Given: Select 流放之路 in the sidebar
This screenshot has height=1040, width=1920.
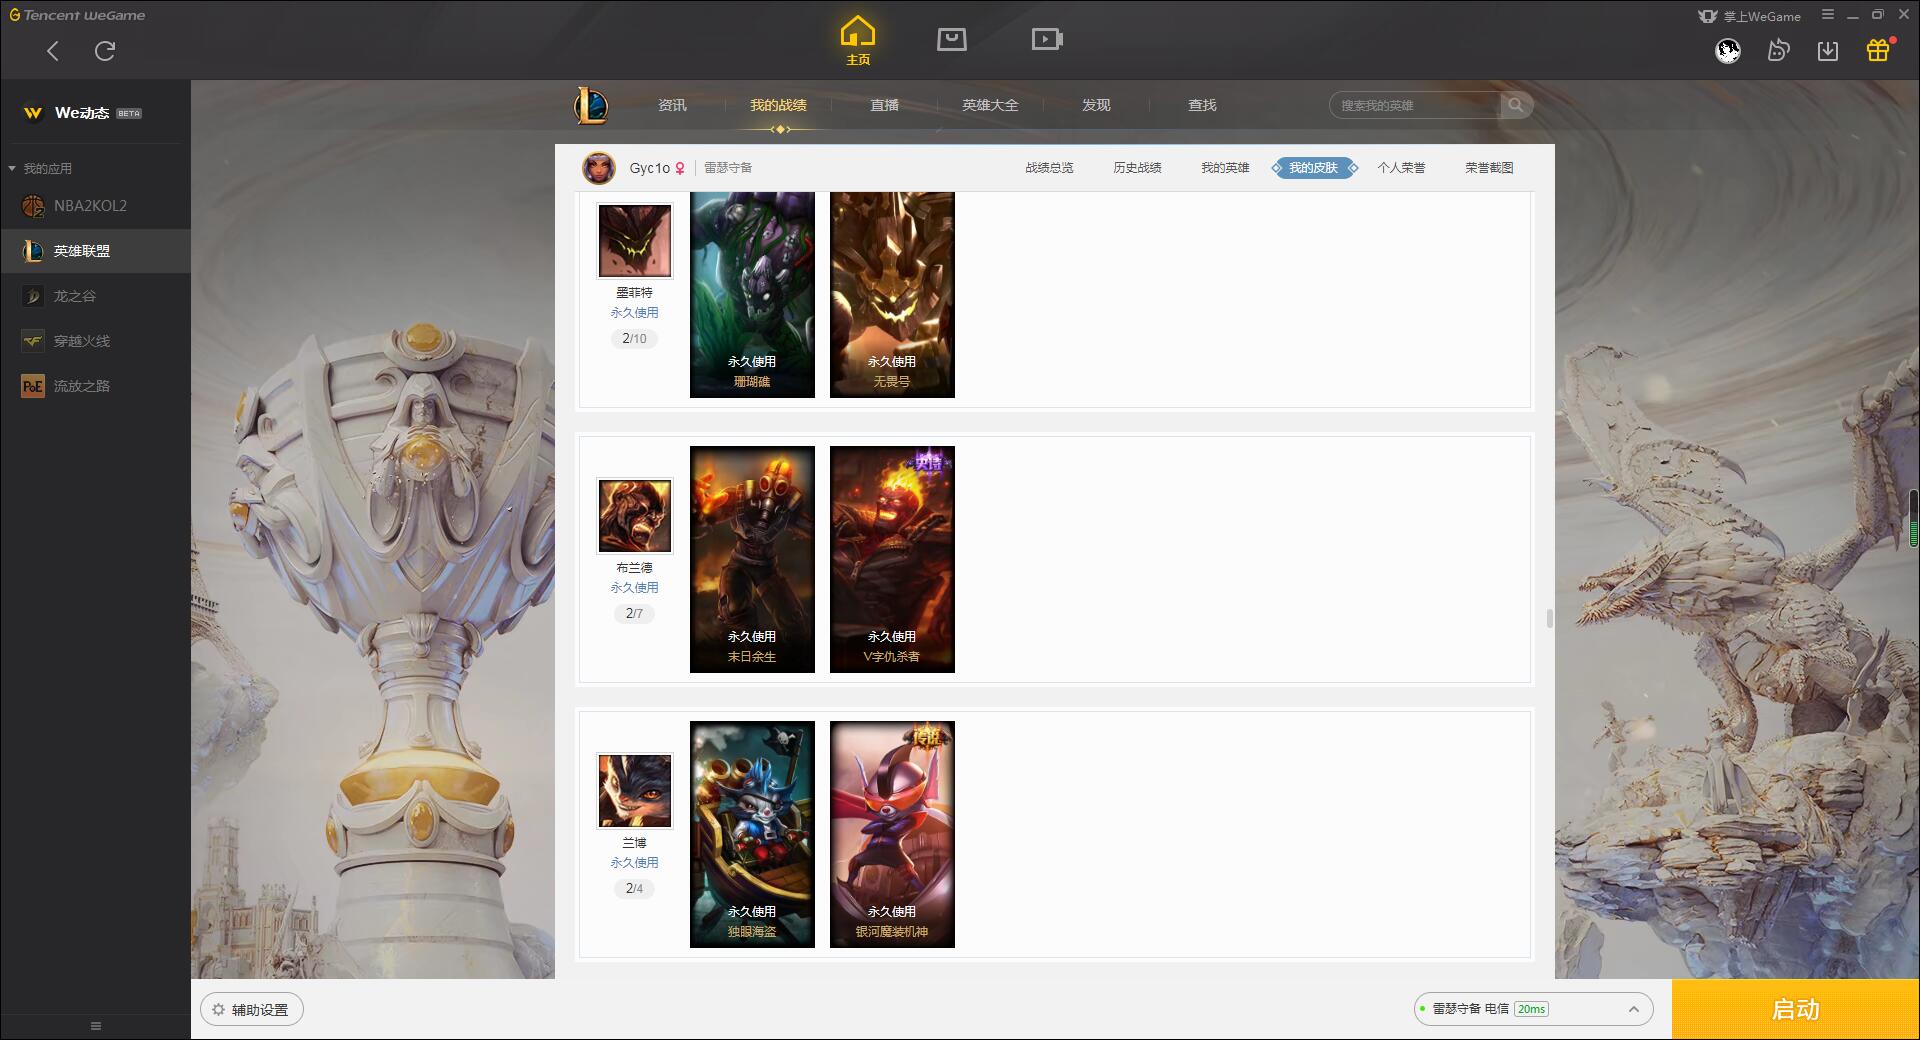Looking at the screenshot, I should click(95, 386).
